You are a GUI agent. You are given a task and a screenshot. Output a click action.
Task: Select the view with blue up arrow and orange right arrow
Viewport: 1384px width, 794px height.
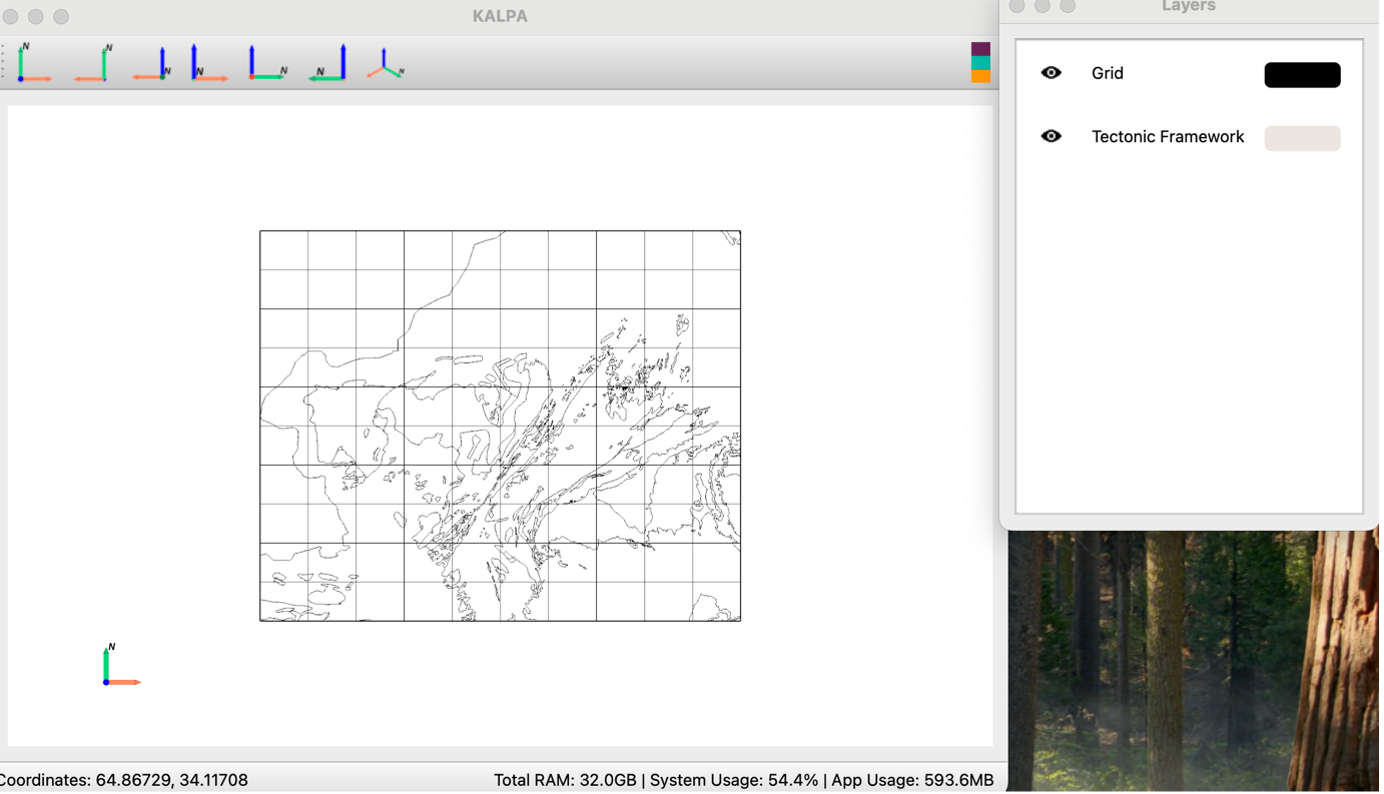pyautogui.click(x=210, y=63)
